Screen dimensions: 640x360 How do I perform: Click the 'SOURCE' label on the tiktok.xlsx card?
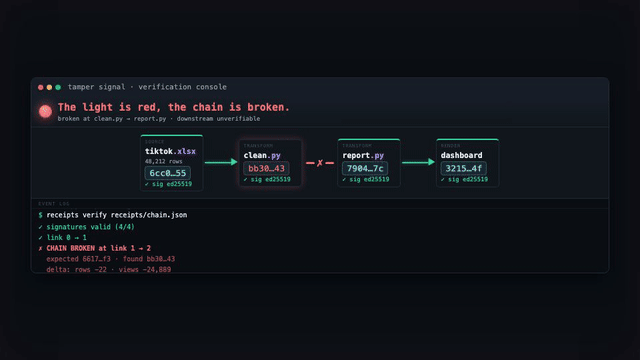tap(155, 142)
